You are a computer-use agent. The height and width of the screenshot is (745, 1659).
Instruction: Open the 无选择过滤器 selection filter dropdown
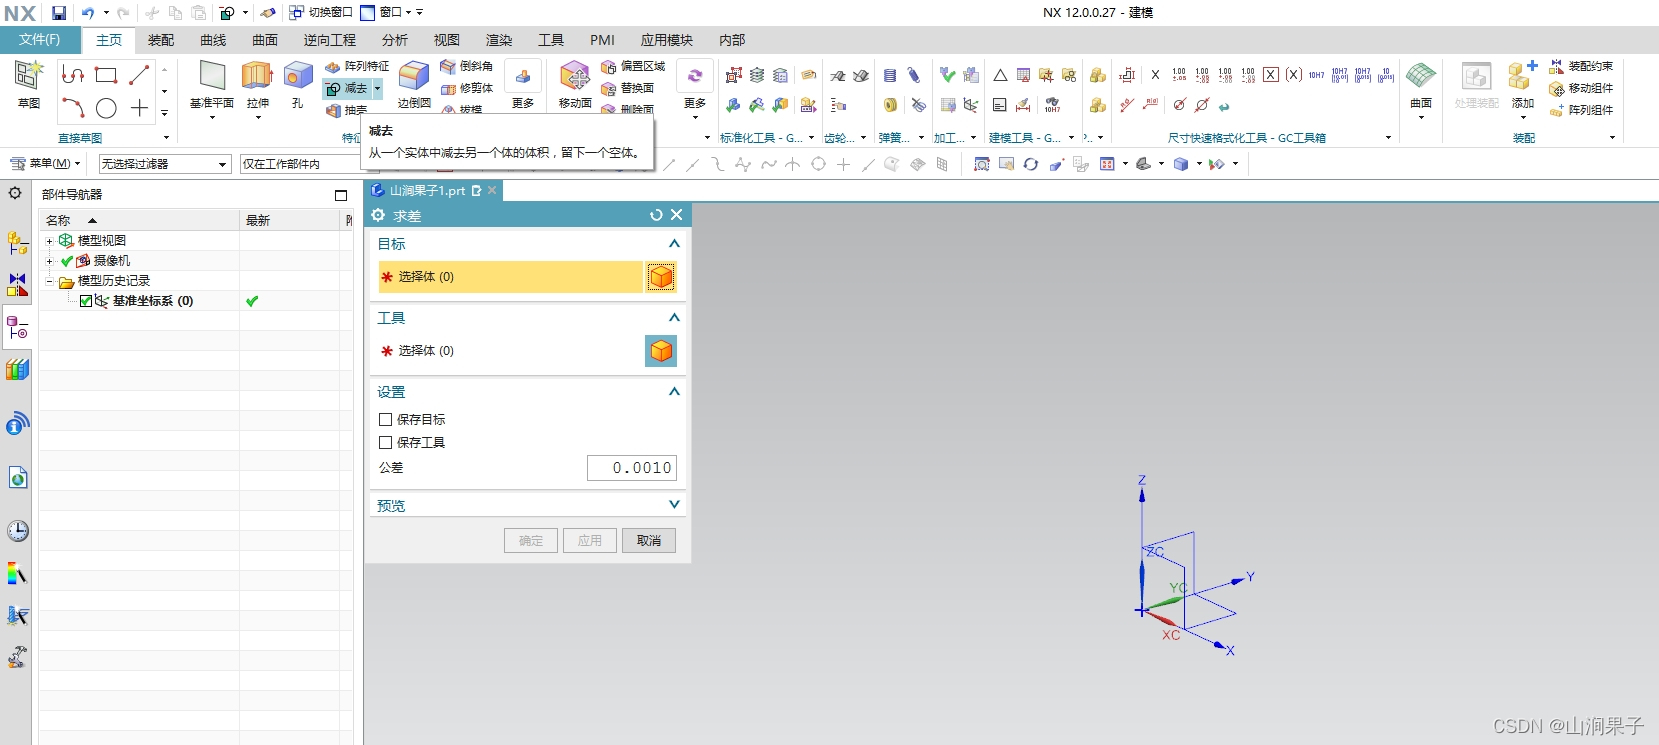(x=165, y=164)
